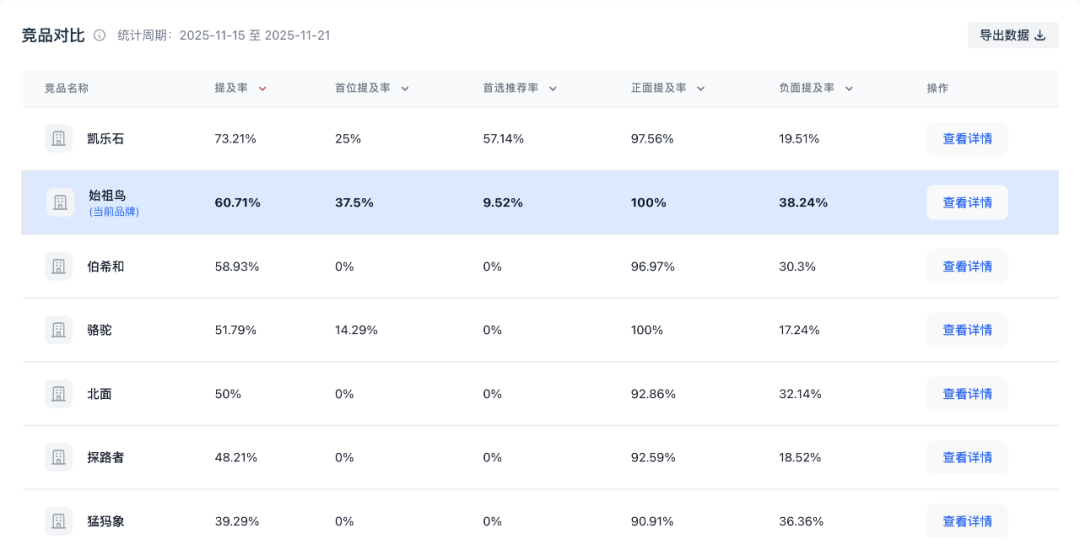Click the 14.29% first-mention value
1080x555 pixels.
coord(356,331)
